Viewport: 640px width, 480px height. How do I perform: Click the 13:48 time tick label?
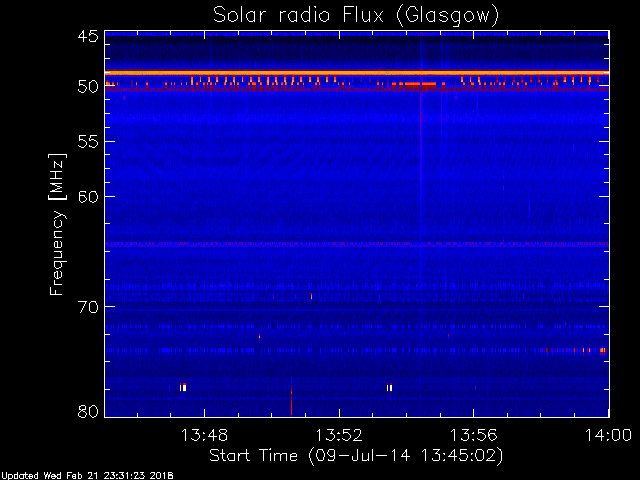[x=204, y=436]
